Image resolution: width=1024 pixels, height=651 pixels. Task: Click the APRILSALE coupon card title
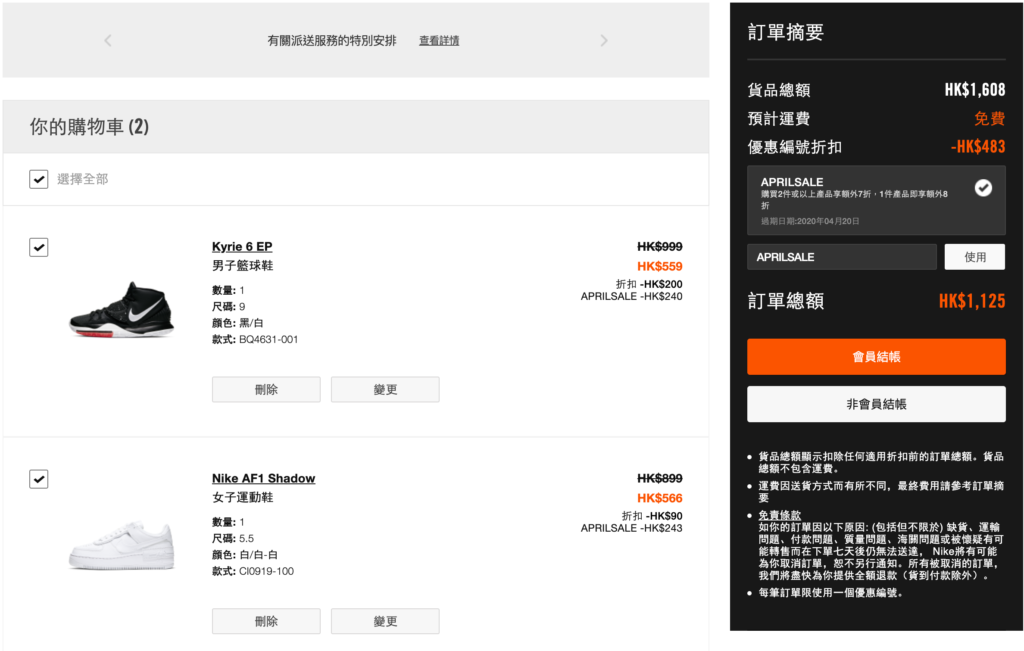(x=792, y=182)
